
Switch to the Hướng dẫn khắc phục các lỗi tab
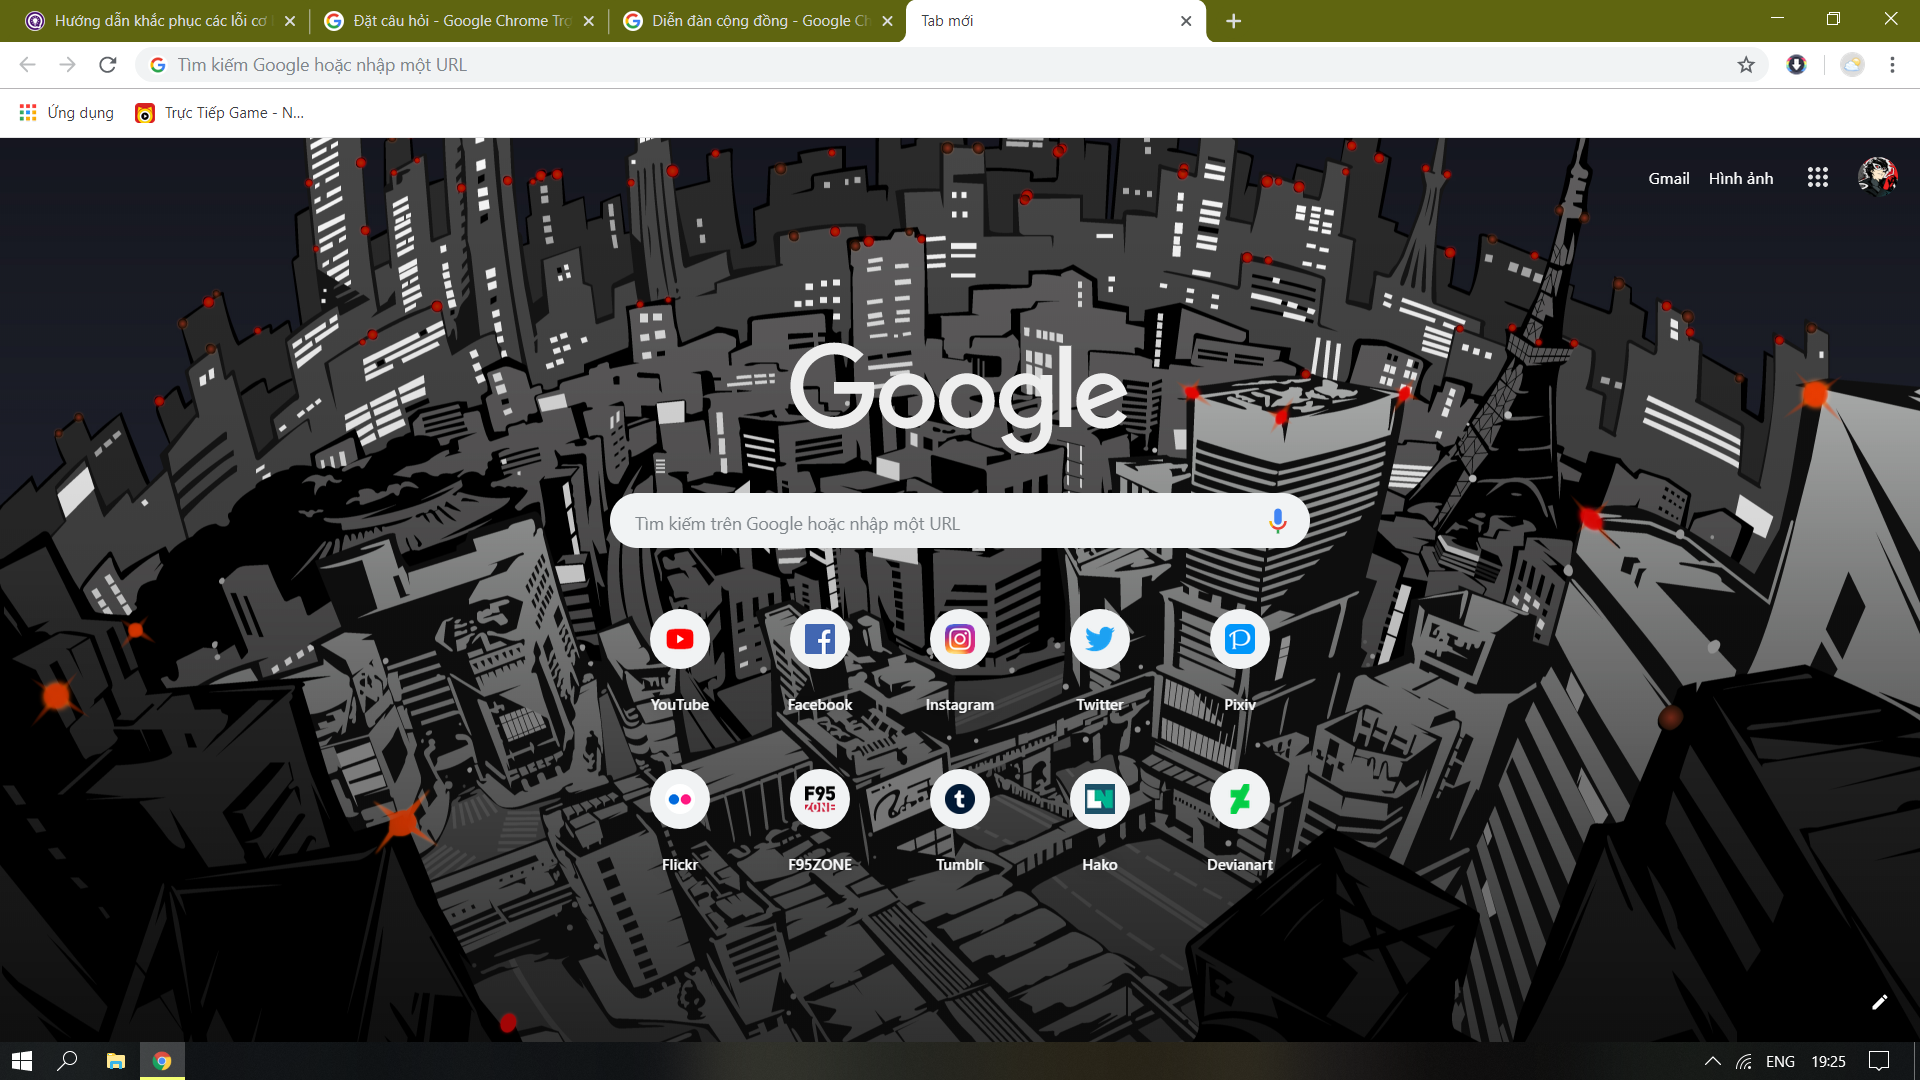coord(160,21)
